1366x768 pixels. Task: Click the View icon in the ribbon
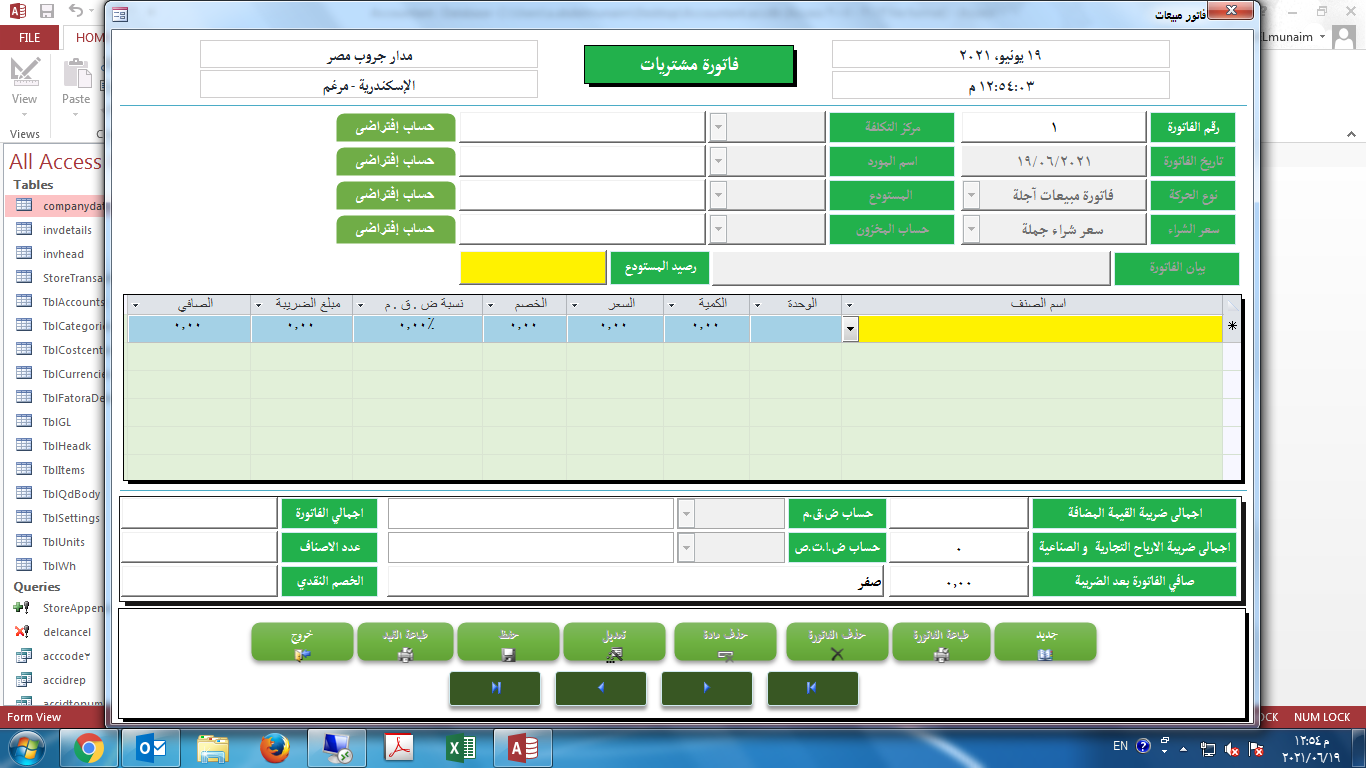(25, 73)
